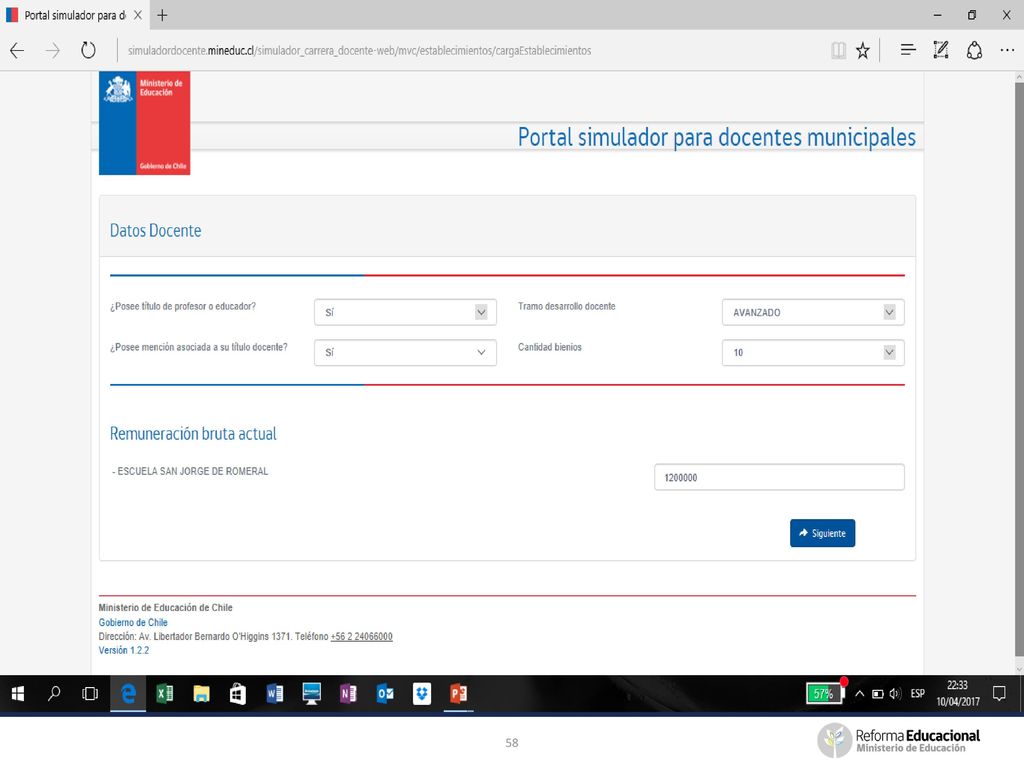Open the mención asociada dropdown
Image resolution: width=1024 pixels, height=768 pixels.
pos(405,353)
